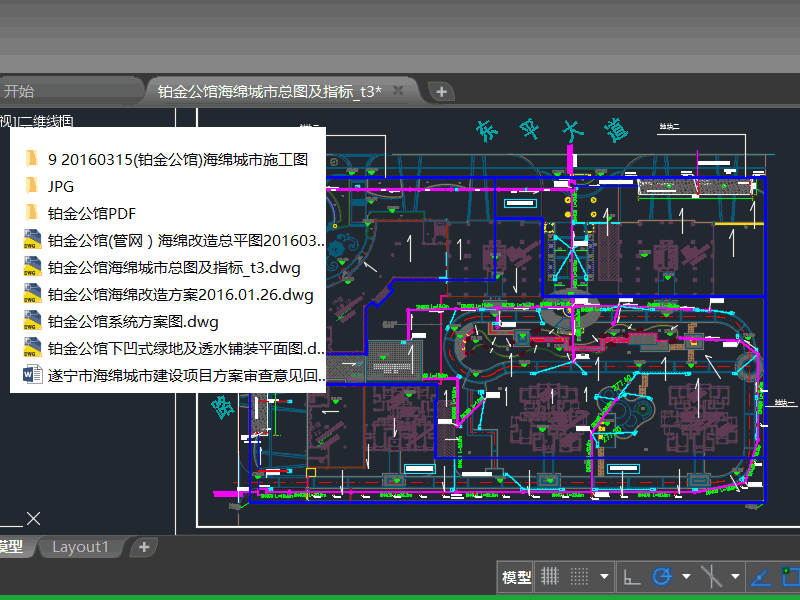Toggle ortho mode icon

[632, 577]
